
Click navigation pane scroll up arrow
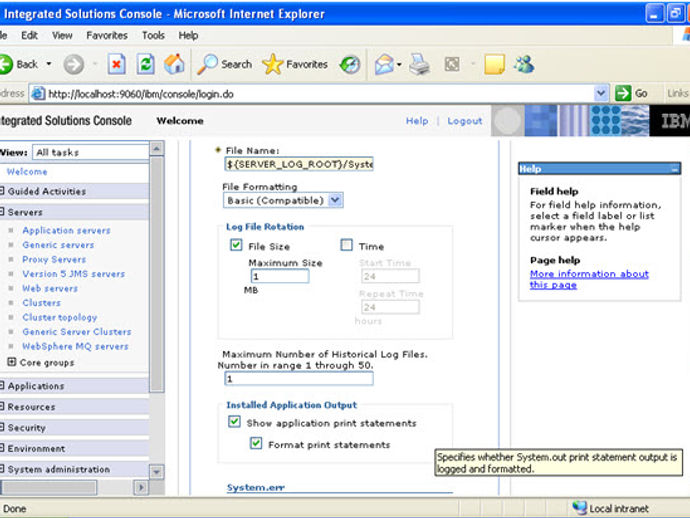pyautogui.click(x=157, y=148)
